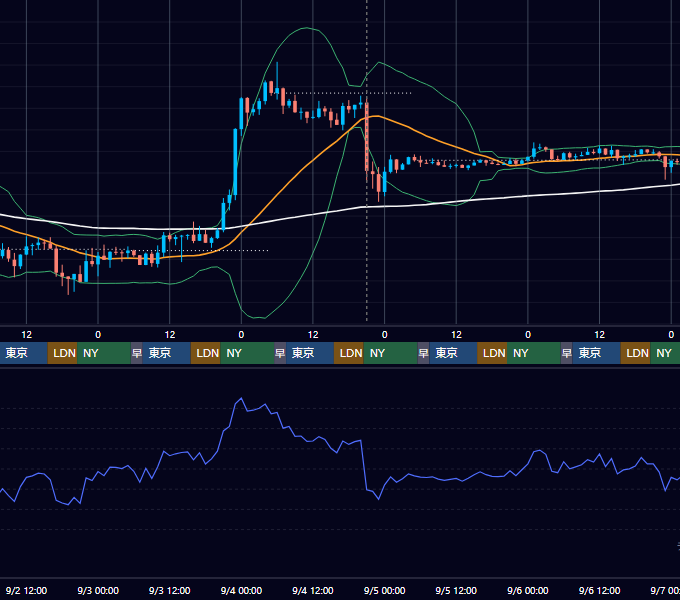This screenshot has height=600, width=680.
Task: Click the 9/3 00:00 date label
Action: point(98,590)
